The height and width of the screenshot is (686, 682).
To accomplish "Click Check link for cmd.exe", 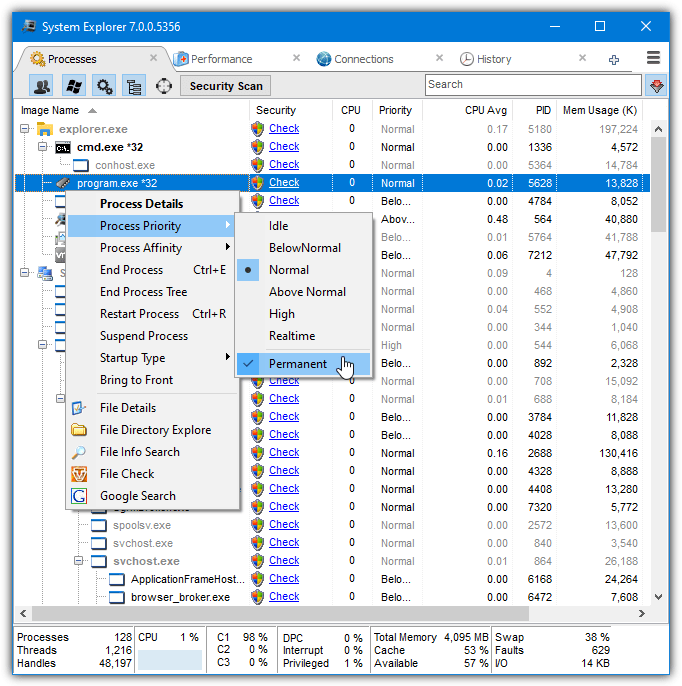I will [x=284, y=146].
